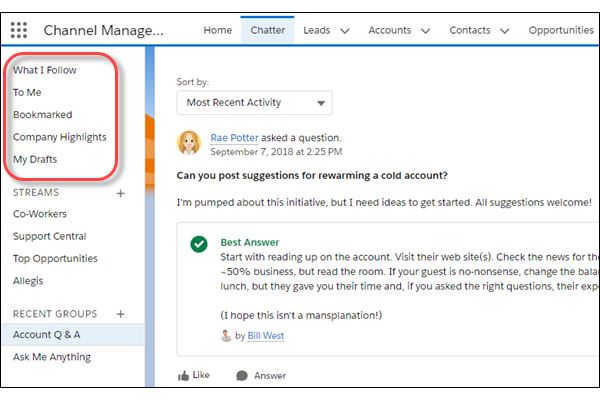The height and width of the screenshot is (403, 600).
Task: Expand the Accounts tab chevron
Action: point(426,31)
